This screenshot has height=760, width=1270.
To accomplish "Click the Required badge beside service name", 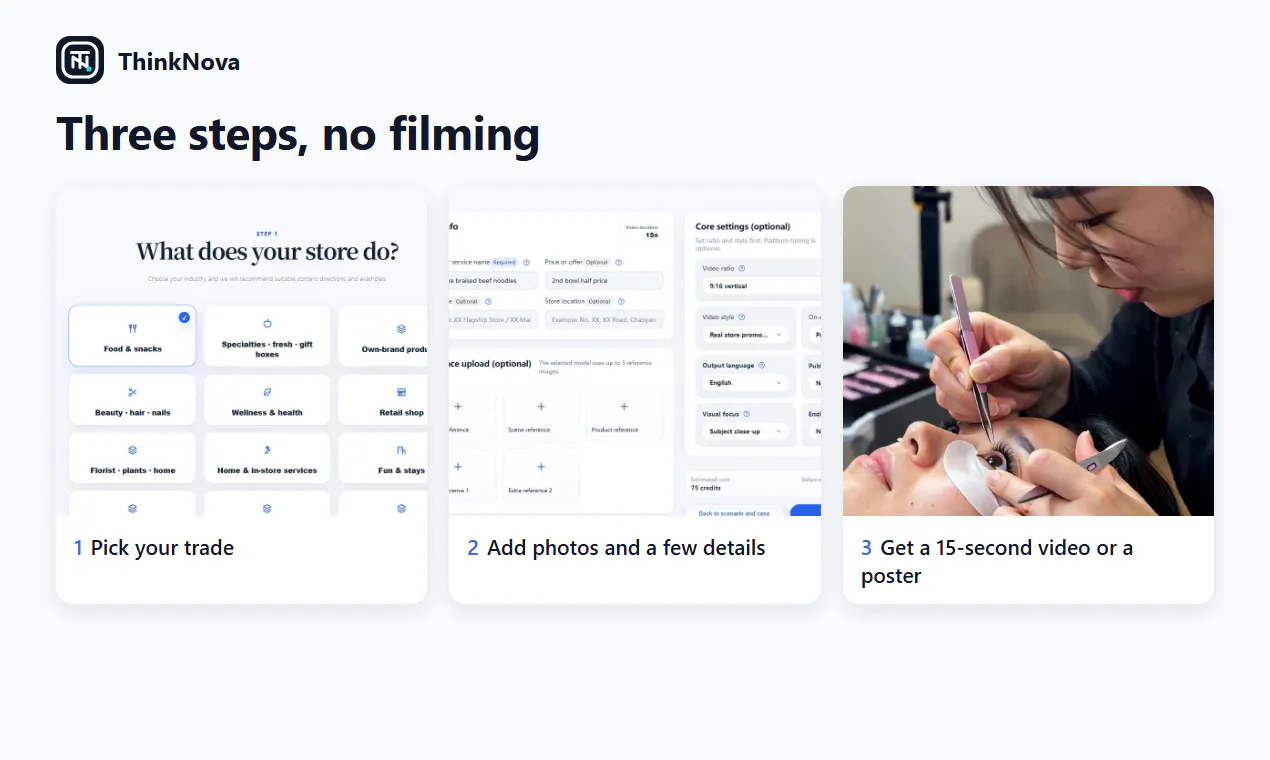I will click(504, 262).
